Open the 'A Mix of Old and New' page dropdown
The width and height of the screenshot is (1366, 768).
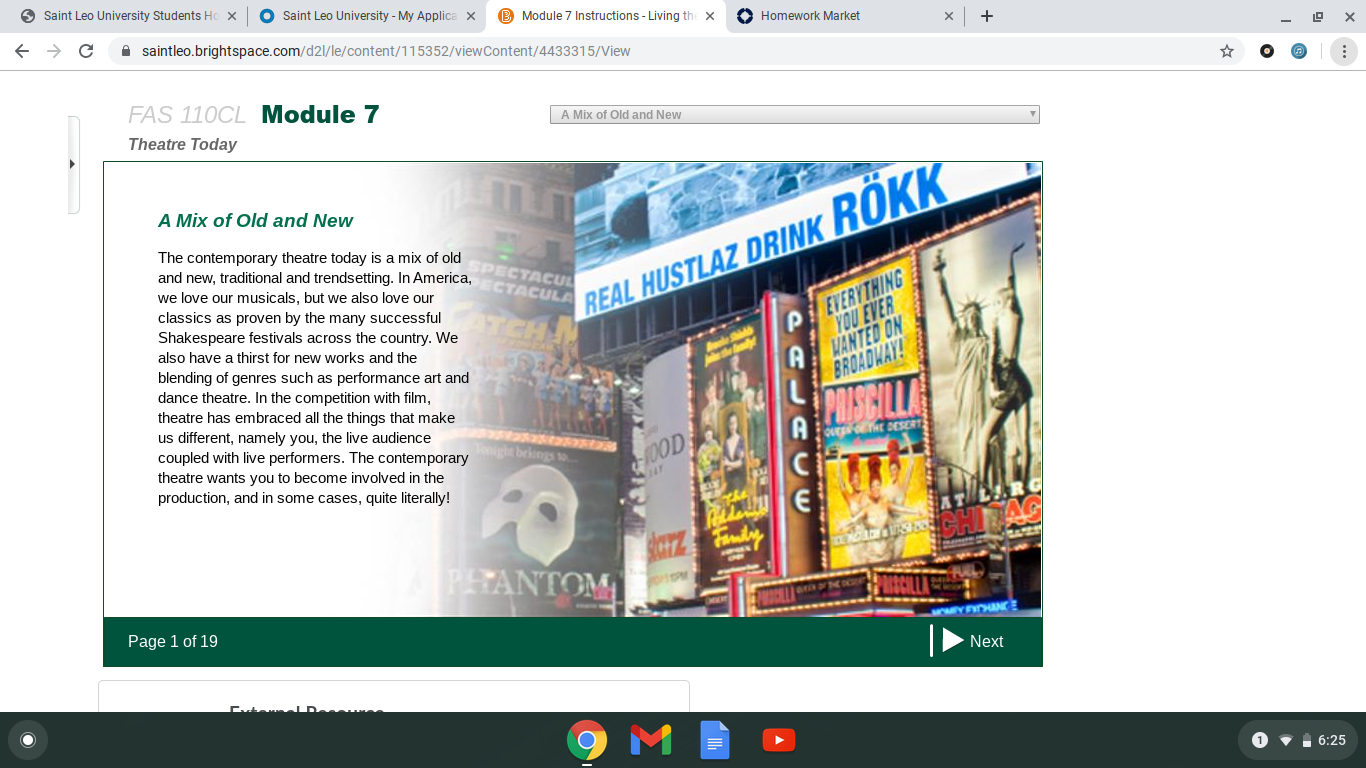coord(795,115)
